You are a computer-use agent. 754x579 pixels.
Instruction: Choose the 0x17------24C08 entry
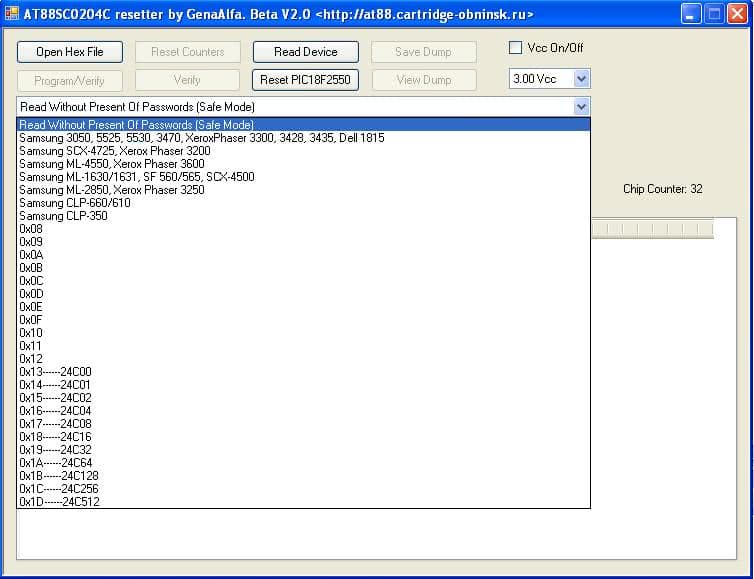click(303, 424)
